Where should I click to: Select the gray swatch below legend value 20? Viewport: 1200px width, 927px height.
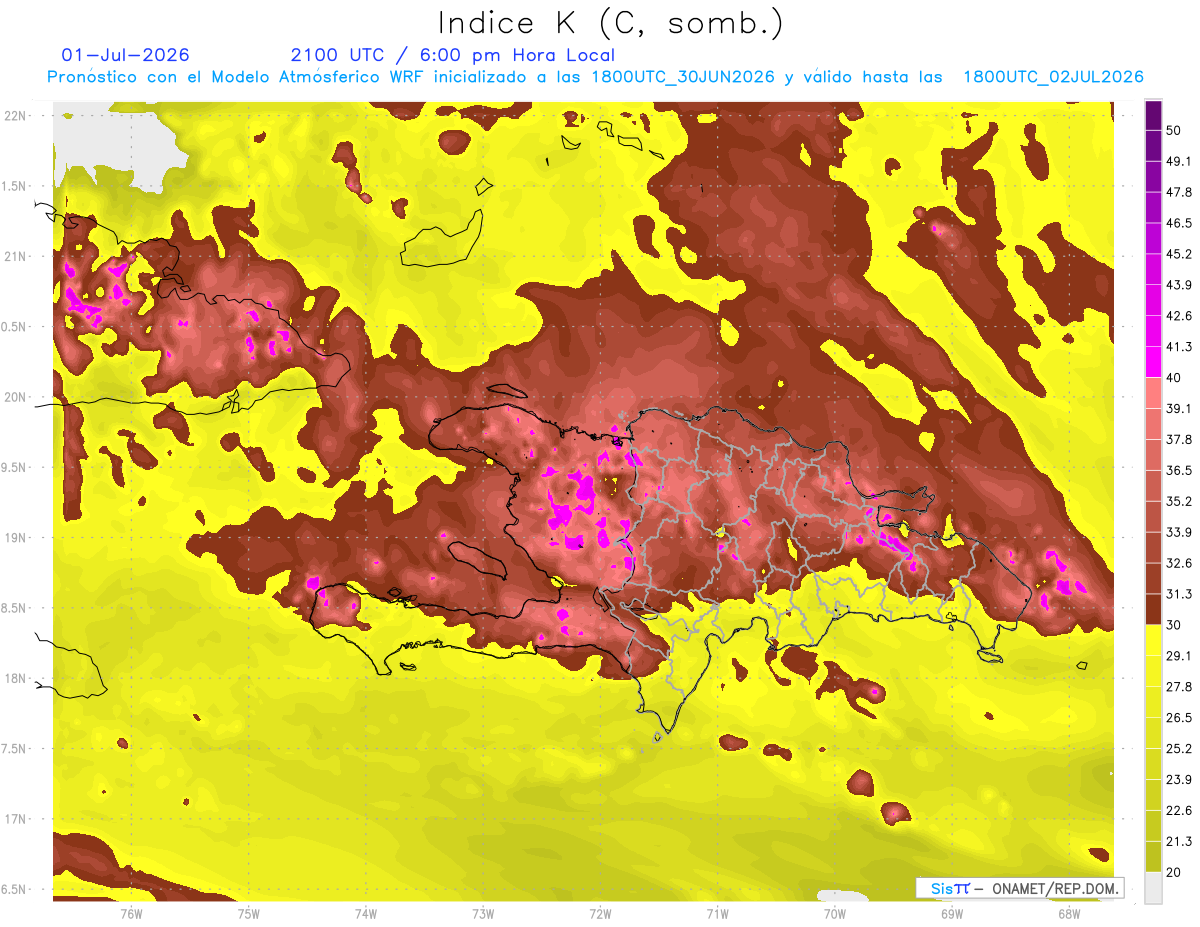coord(1153,888)
